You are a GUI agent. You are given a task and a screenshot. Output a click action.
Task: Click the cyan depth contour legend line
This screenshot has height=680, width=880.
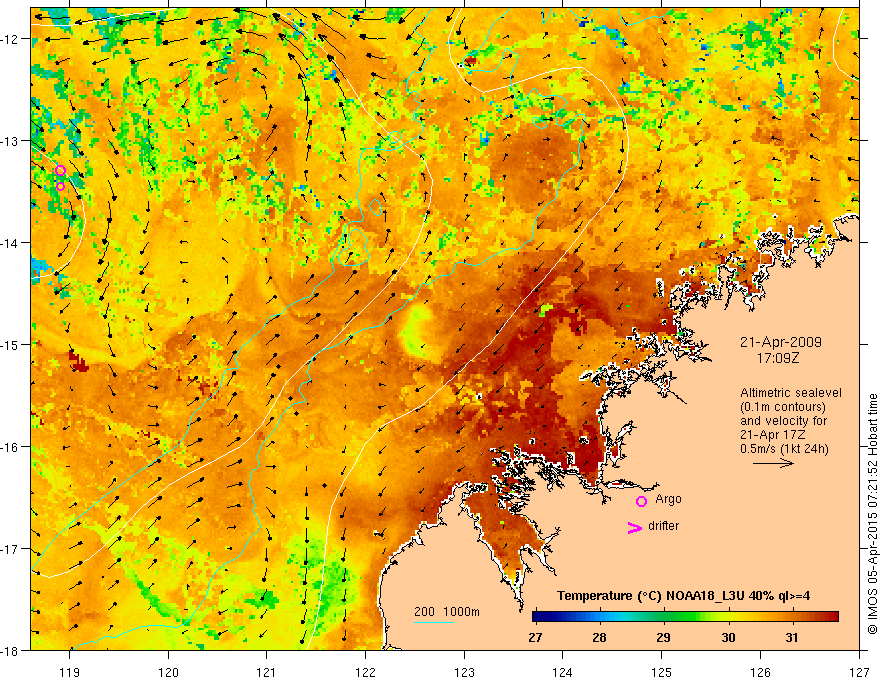coord(434,622)
